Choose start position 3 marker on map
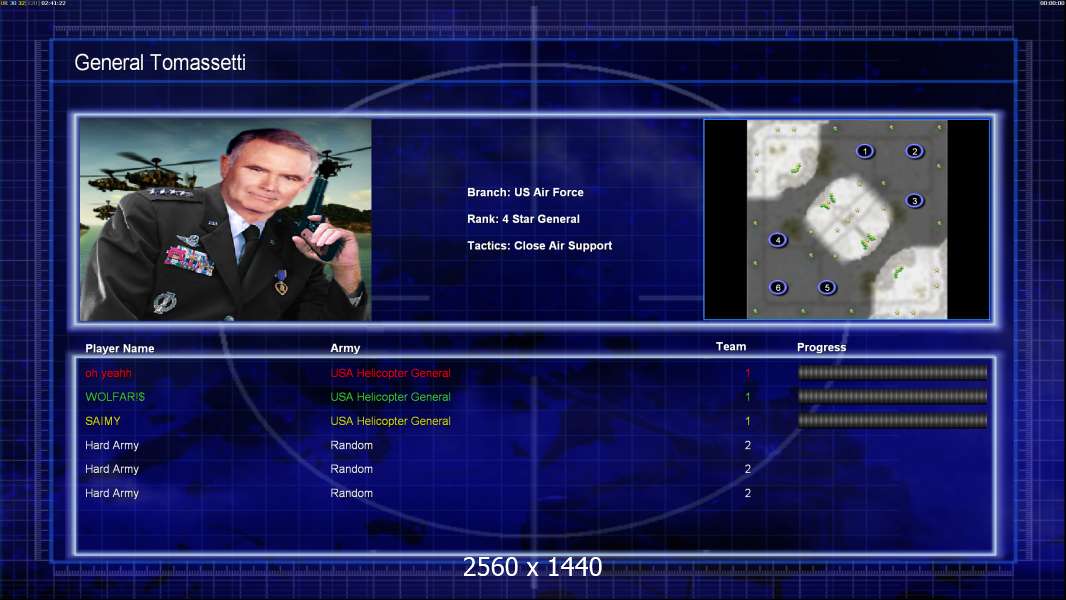Viewport: 1066px width, 600px height. click(x=914, y=201)
